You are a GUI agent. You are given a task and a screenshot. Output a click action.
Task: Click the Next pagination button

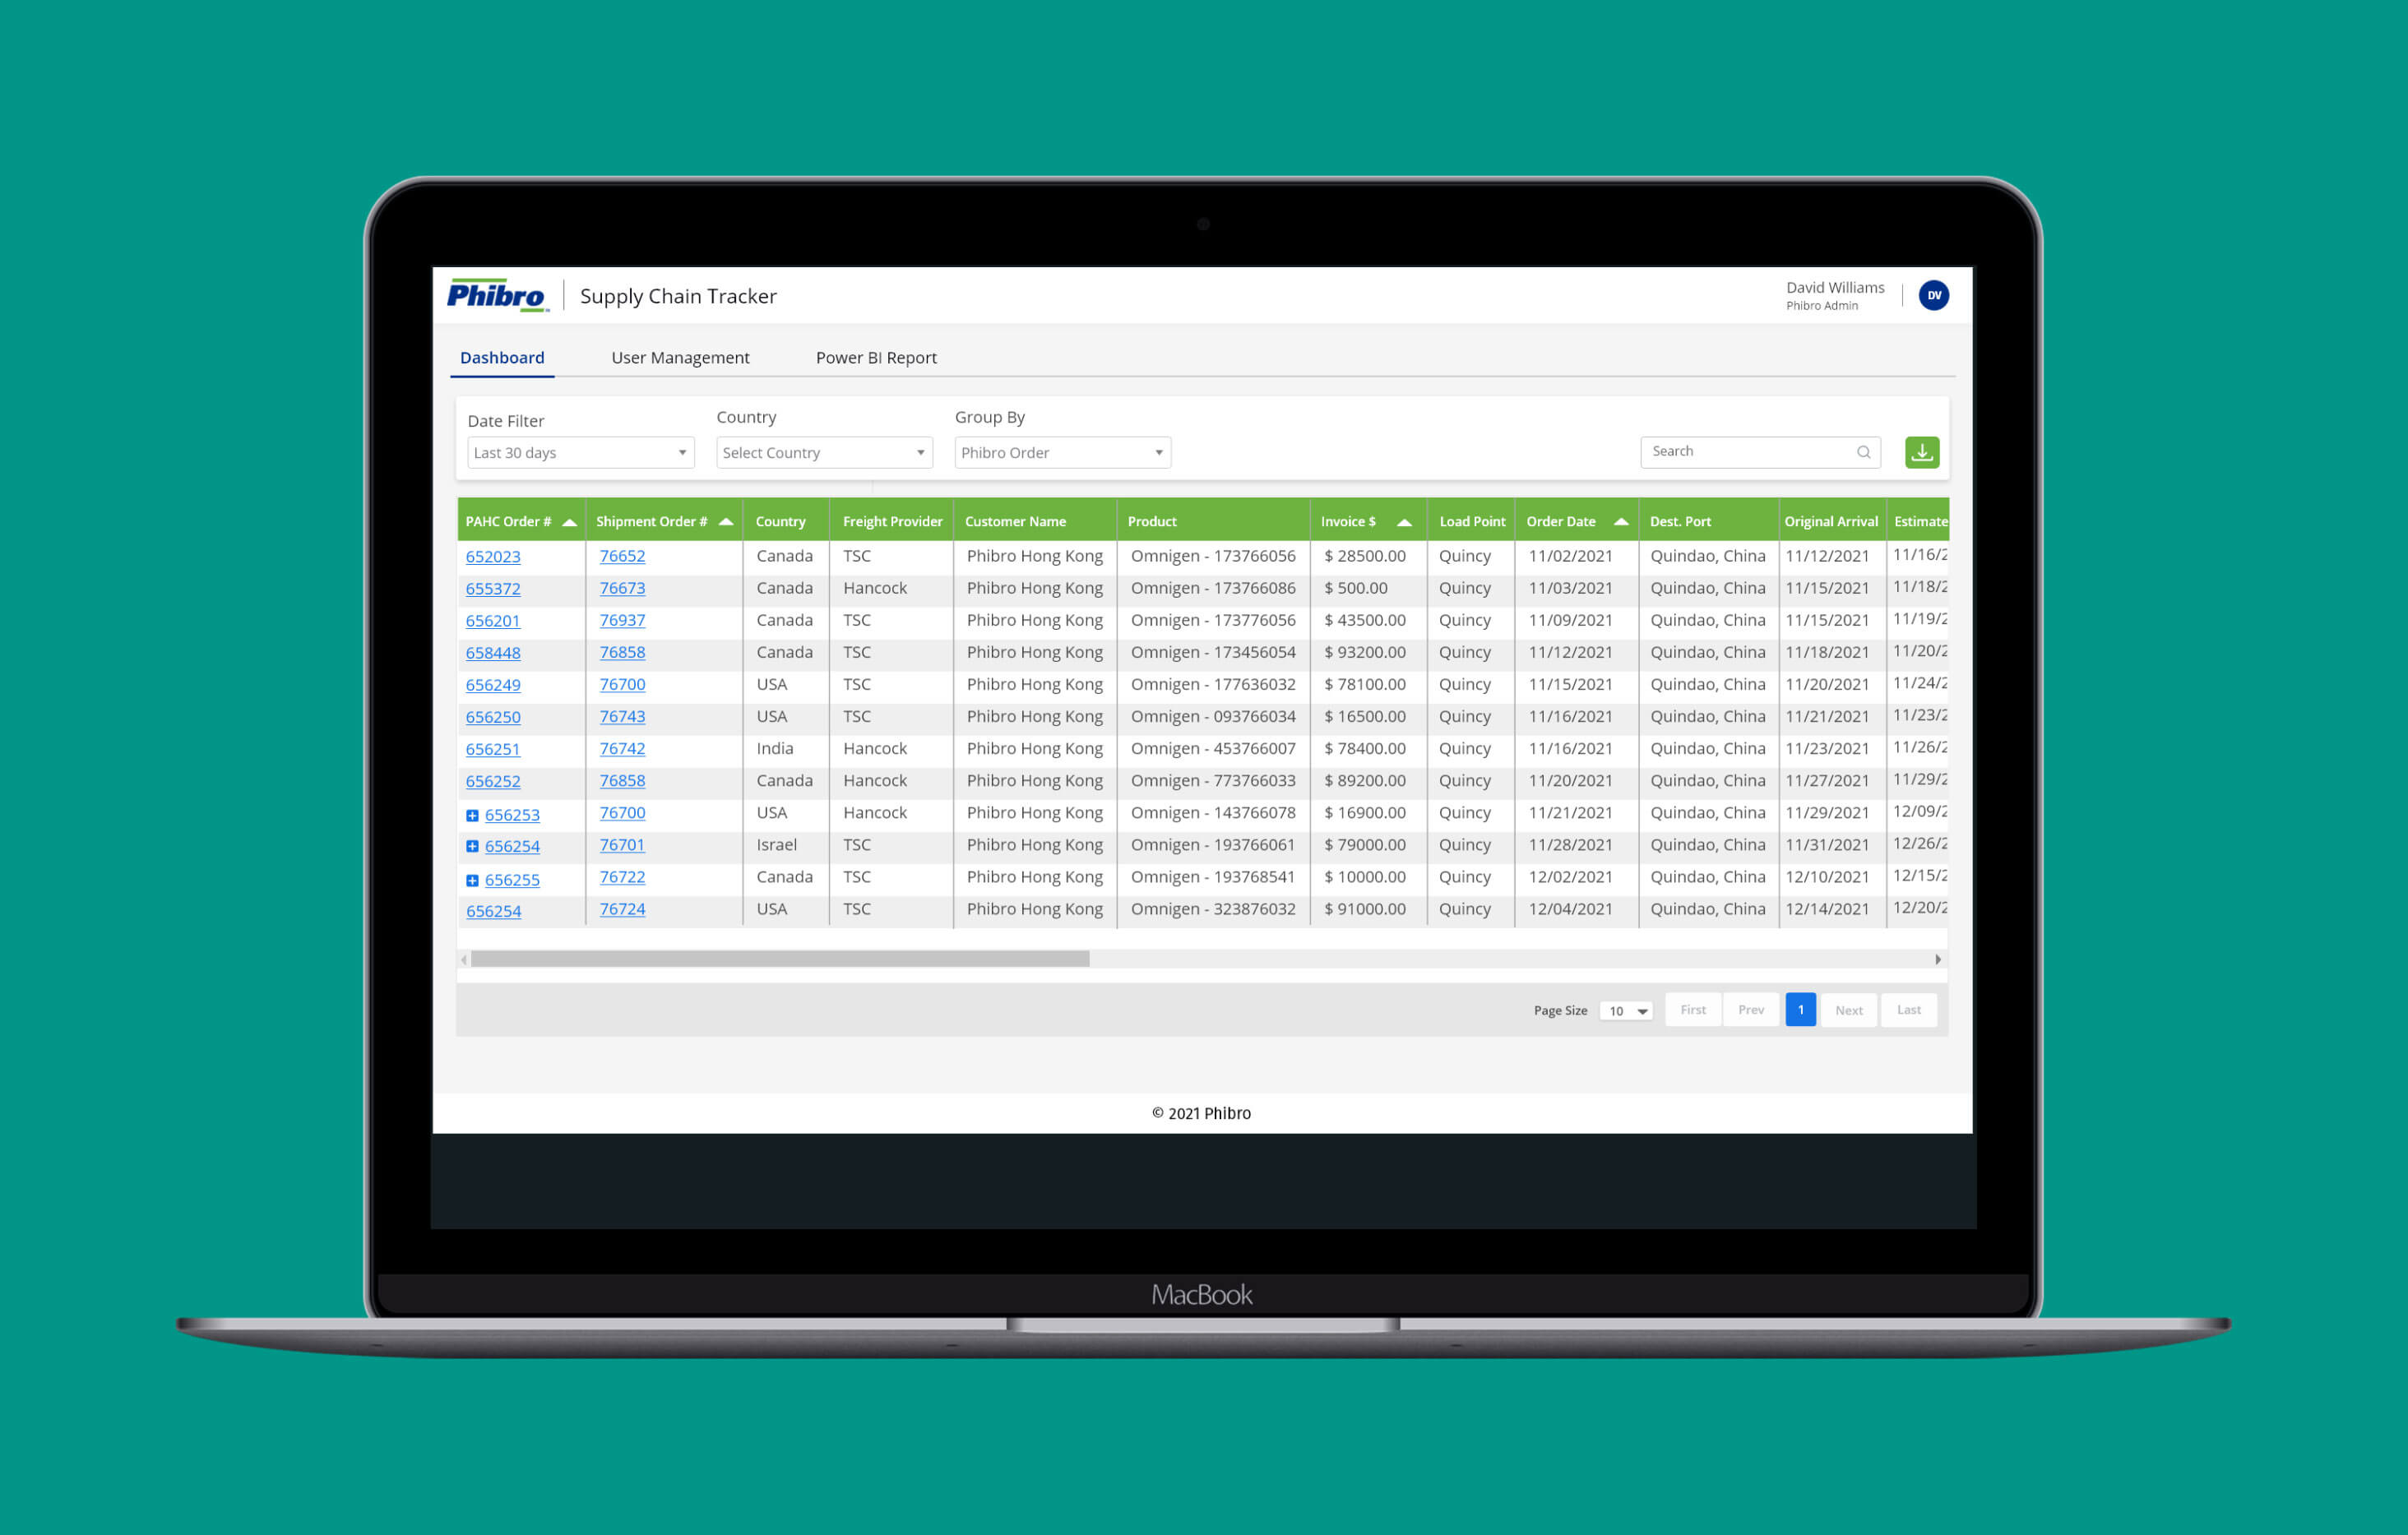(1848, 1010)
